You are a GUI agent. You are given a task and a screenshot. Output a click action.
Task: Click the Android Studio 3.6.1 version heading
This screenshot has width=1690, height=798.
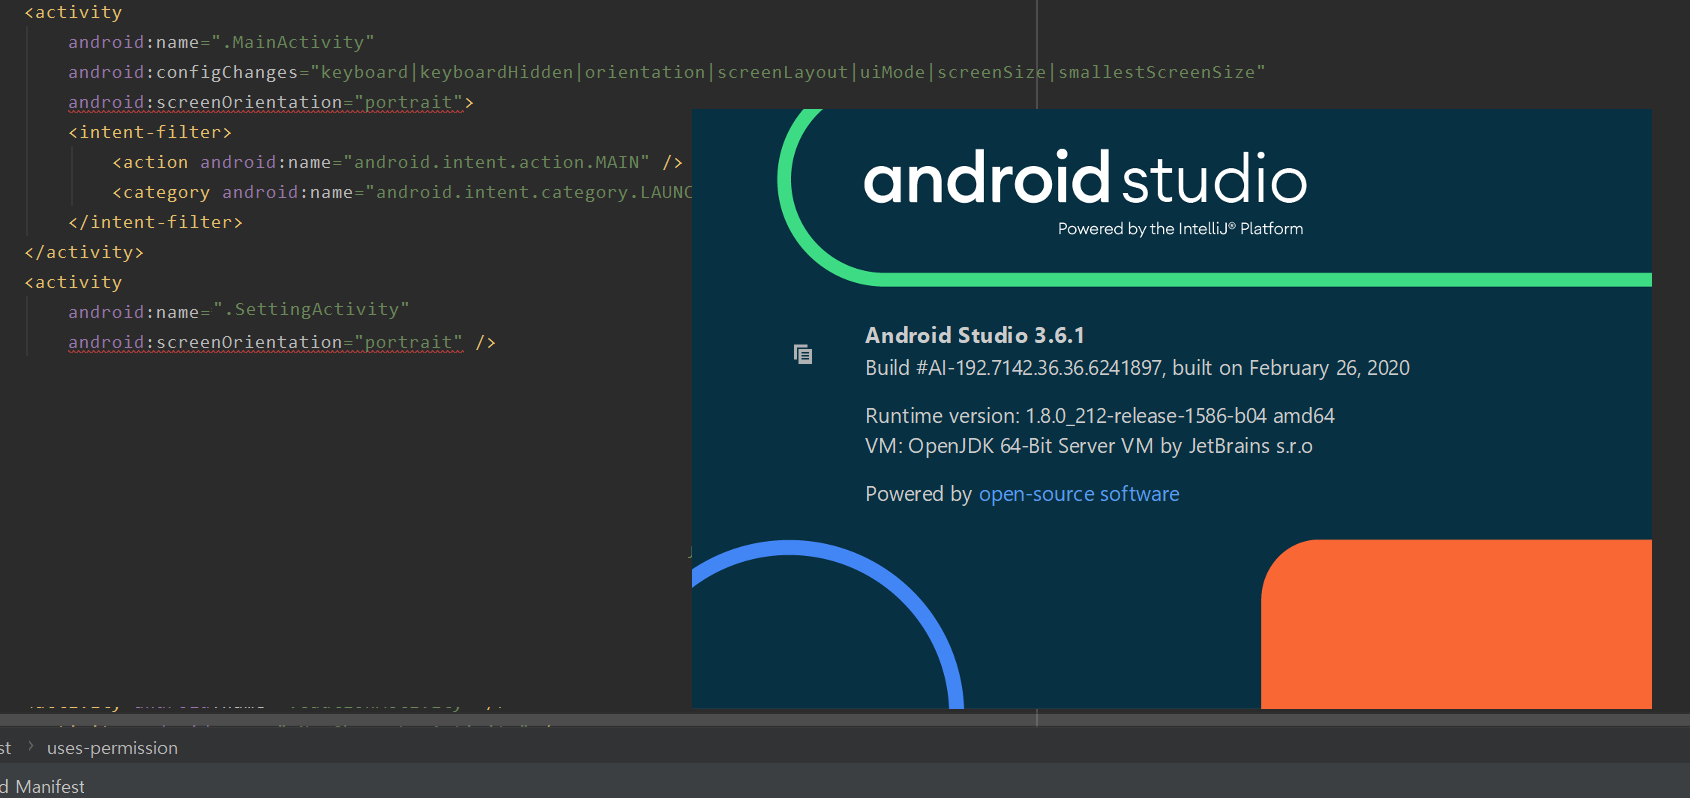(974, 335)
